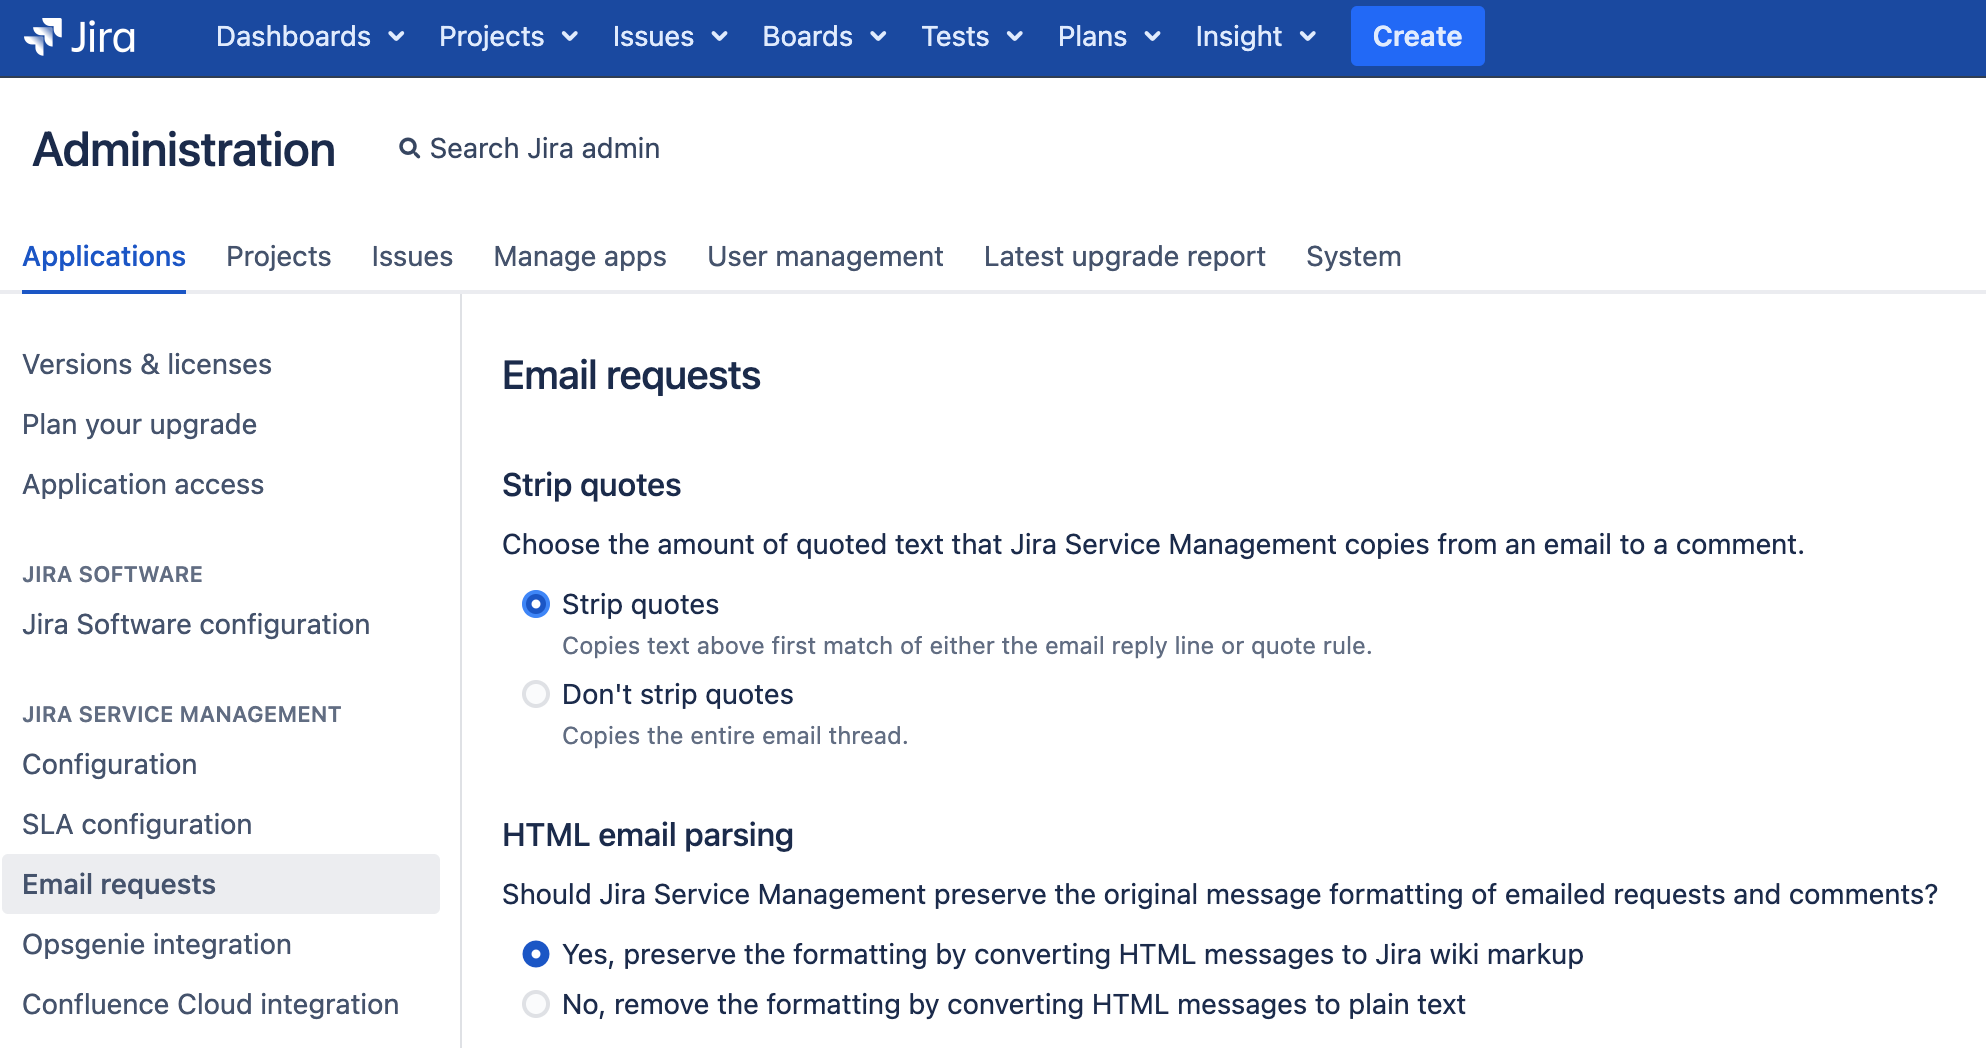This screenshot has height=1048, width=1986.
Task: Open the Dashboards dropdown menu
Action: click(x=310, y=37)
